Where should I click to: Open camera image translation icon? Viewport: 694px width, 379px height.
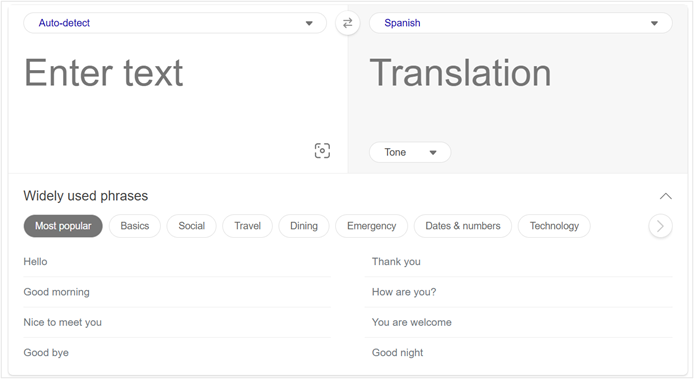(x=322, y=151)
